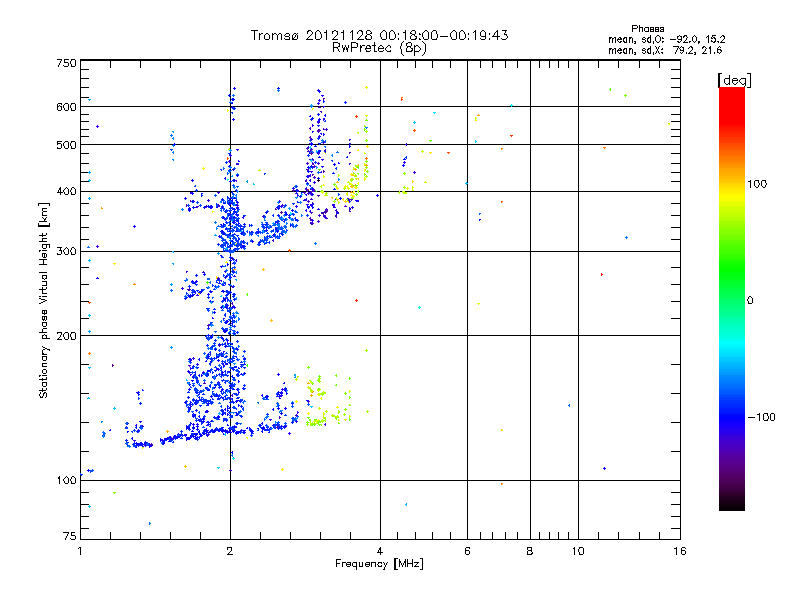Click the y-axis label '600'
800x600 pixels.
click(66, 107)
